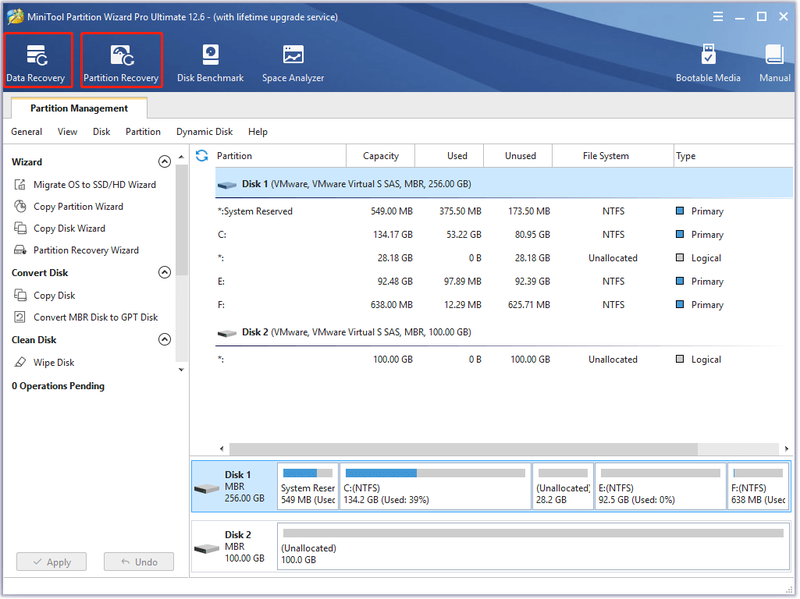Collapse the Clean Disk section

[x=164, y=339]
